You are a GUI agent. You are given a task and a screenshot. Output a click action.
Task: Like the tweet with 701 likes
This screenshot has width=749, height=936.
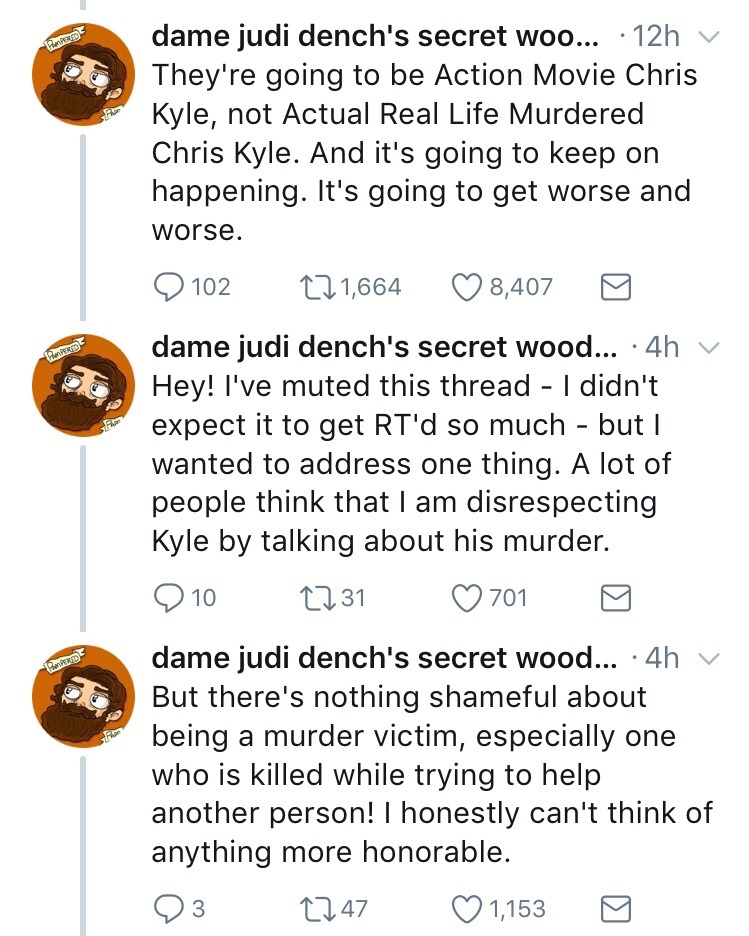click(x=467, y=599)
